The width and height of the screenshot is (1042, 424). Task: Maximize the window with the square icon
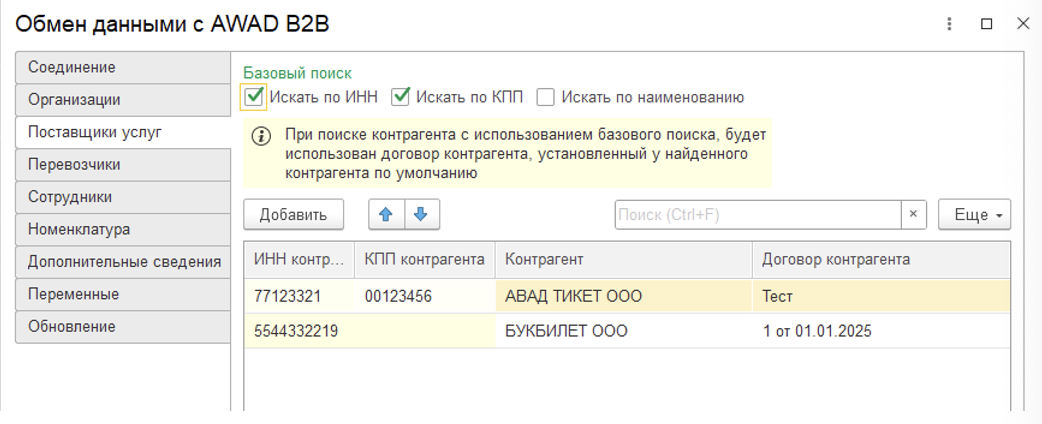click(986, 24)
